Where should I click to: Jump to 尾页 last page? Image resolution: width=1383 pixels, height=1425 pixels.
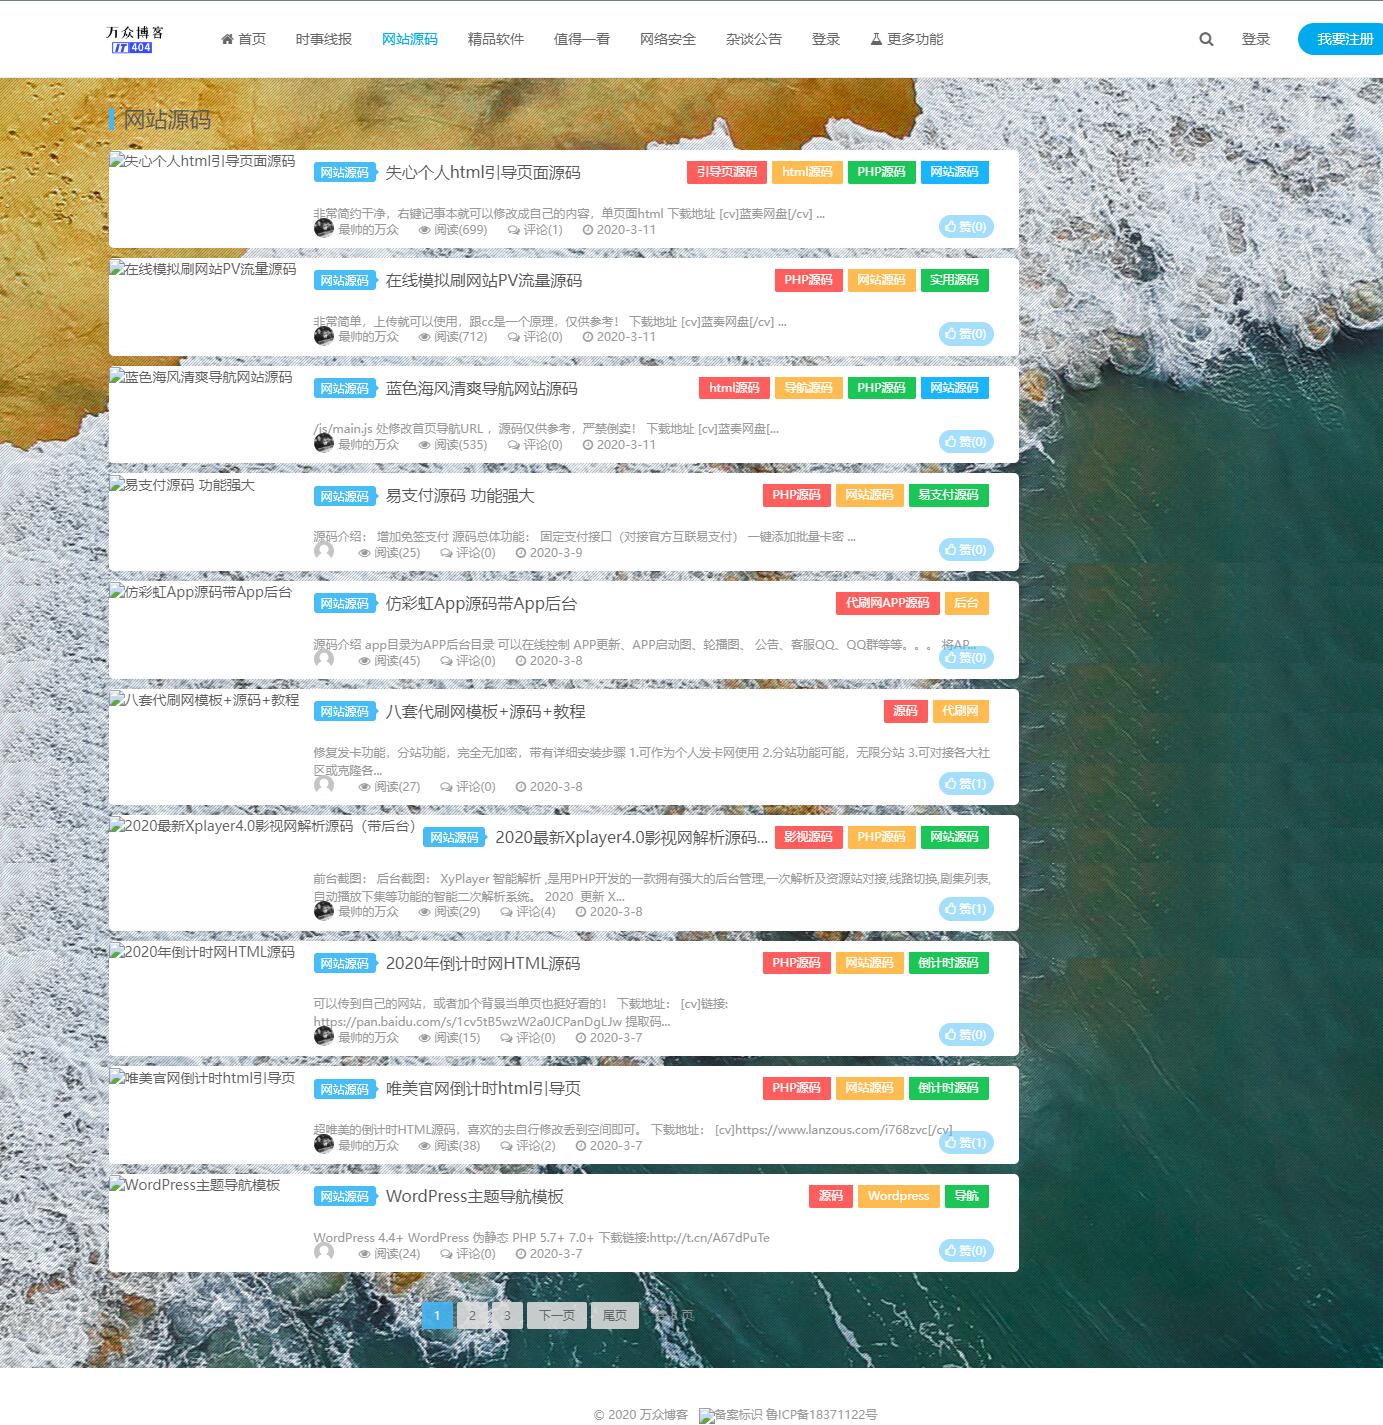click(614, 1315)
